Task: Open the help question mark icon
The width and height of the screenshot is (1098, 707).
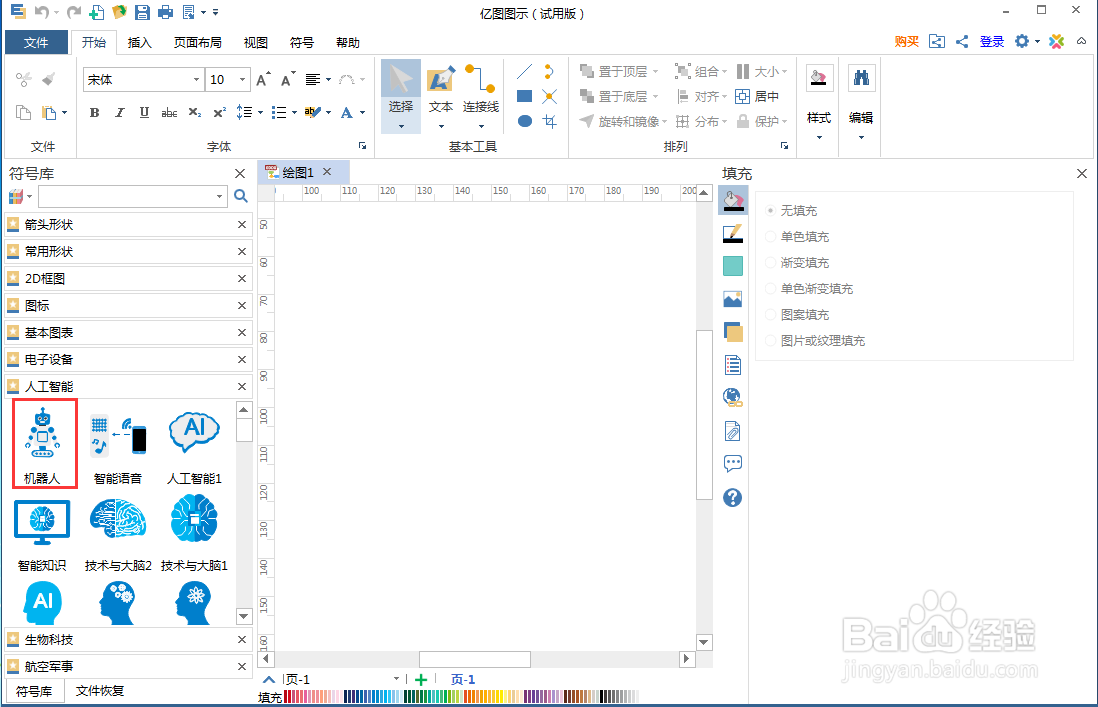Action: (x=732, y=498)
